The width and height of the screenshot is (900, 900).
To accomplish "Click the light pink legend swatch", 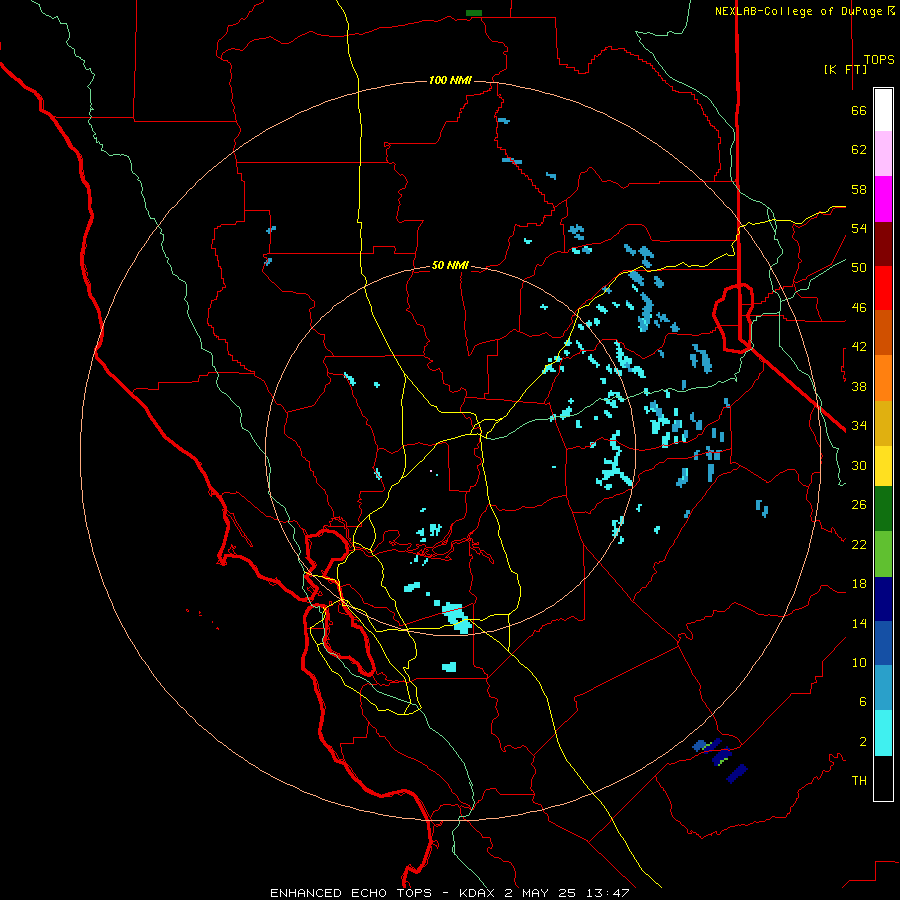I will (883, 154).
